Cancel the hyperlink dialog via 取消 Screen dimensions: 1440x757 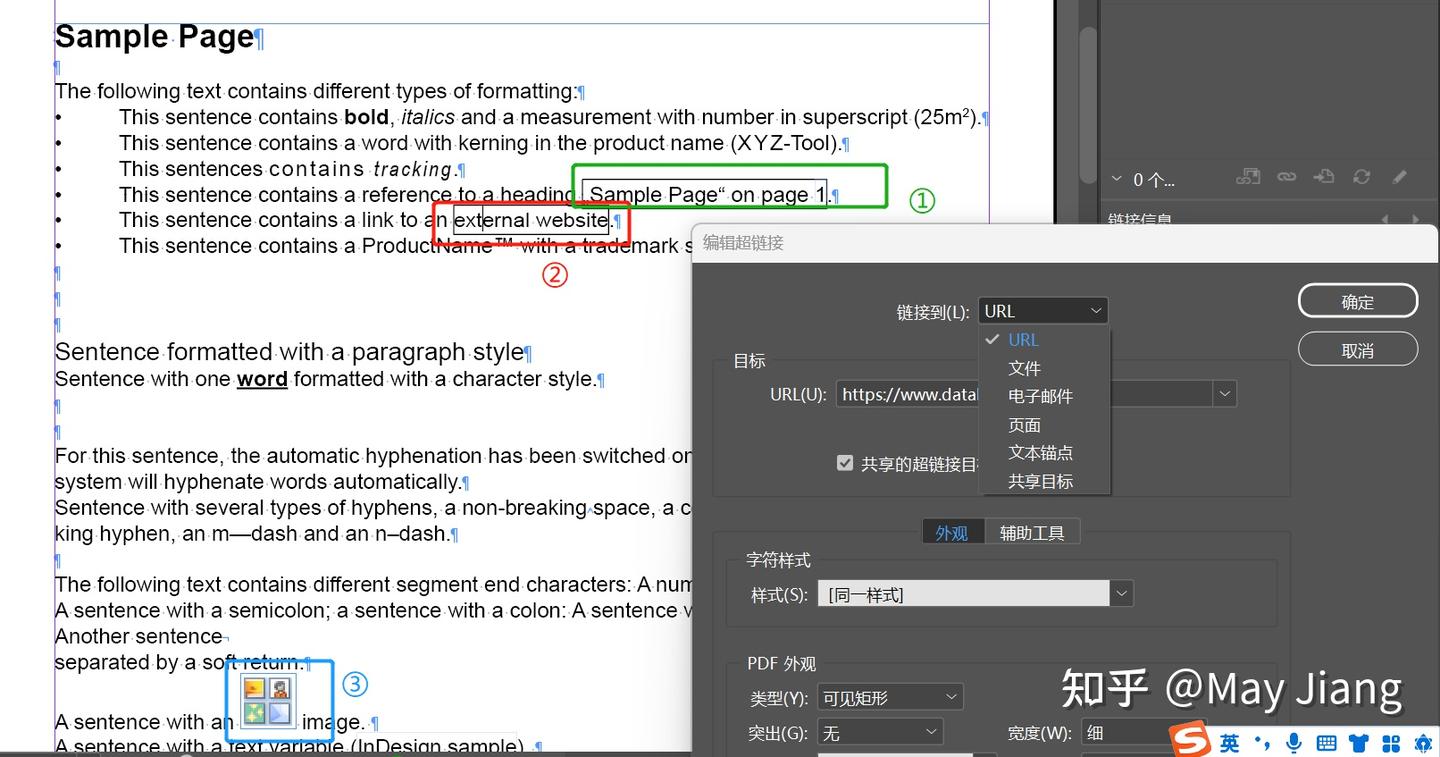pyautogui.click(x=1357, y=349)
